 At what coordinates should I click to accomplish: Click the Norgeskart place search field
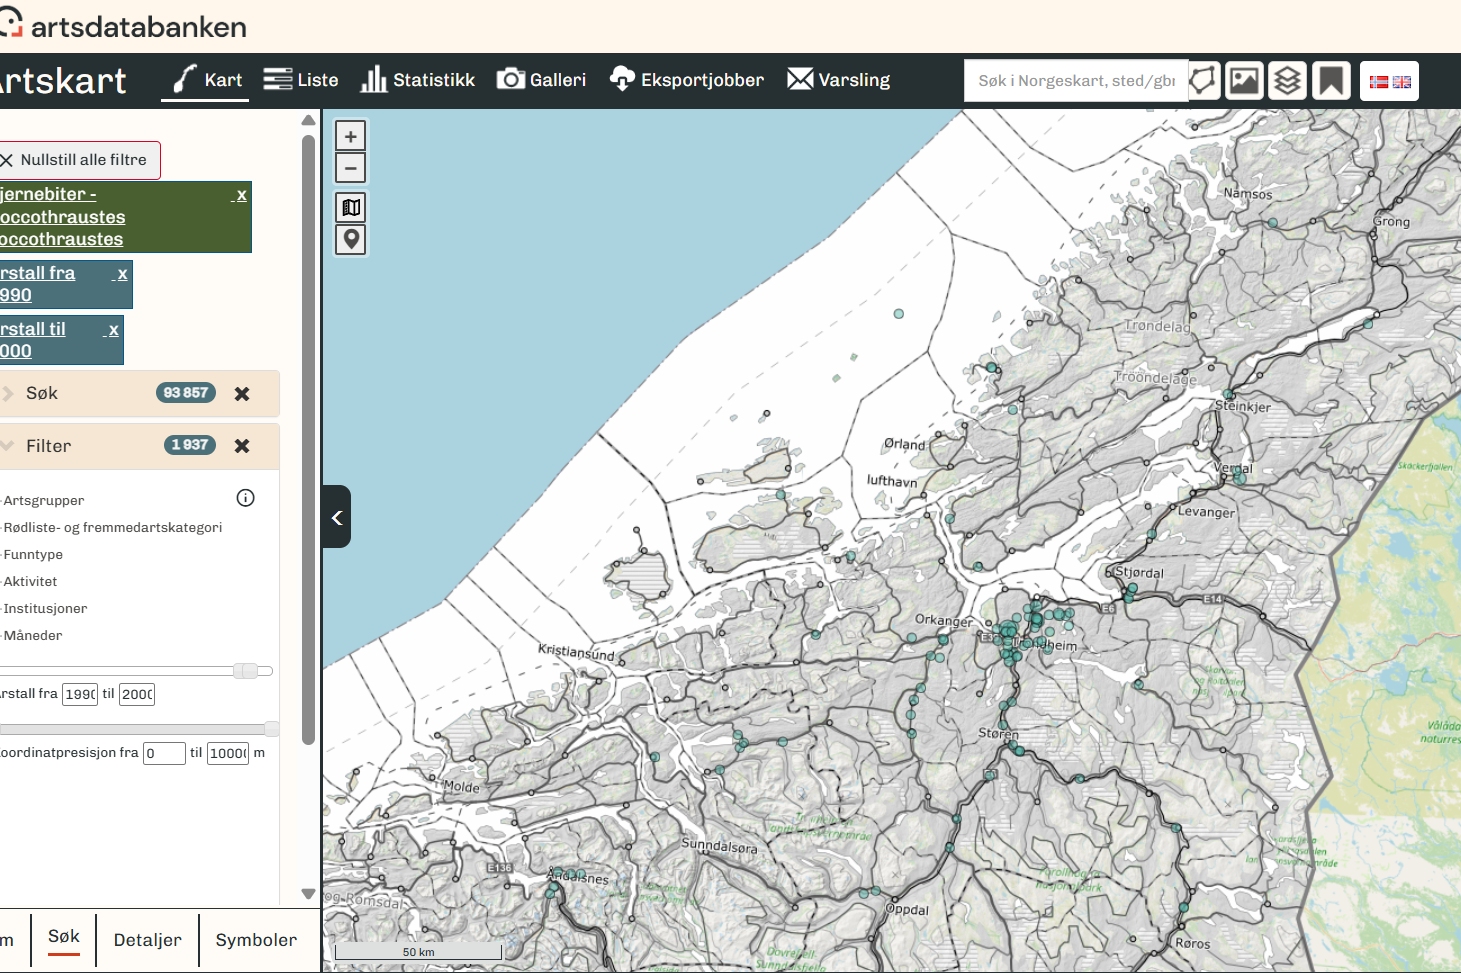1075,81
